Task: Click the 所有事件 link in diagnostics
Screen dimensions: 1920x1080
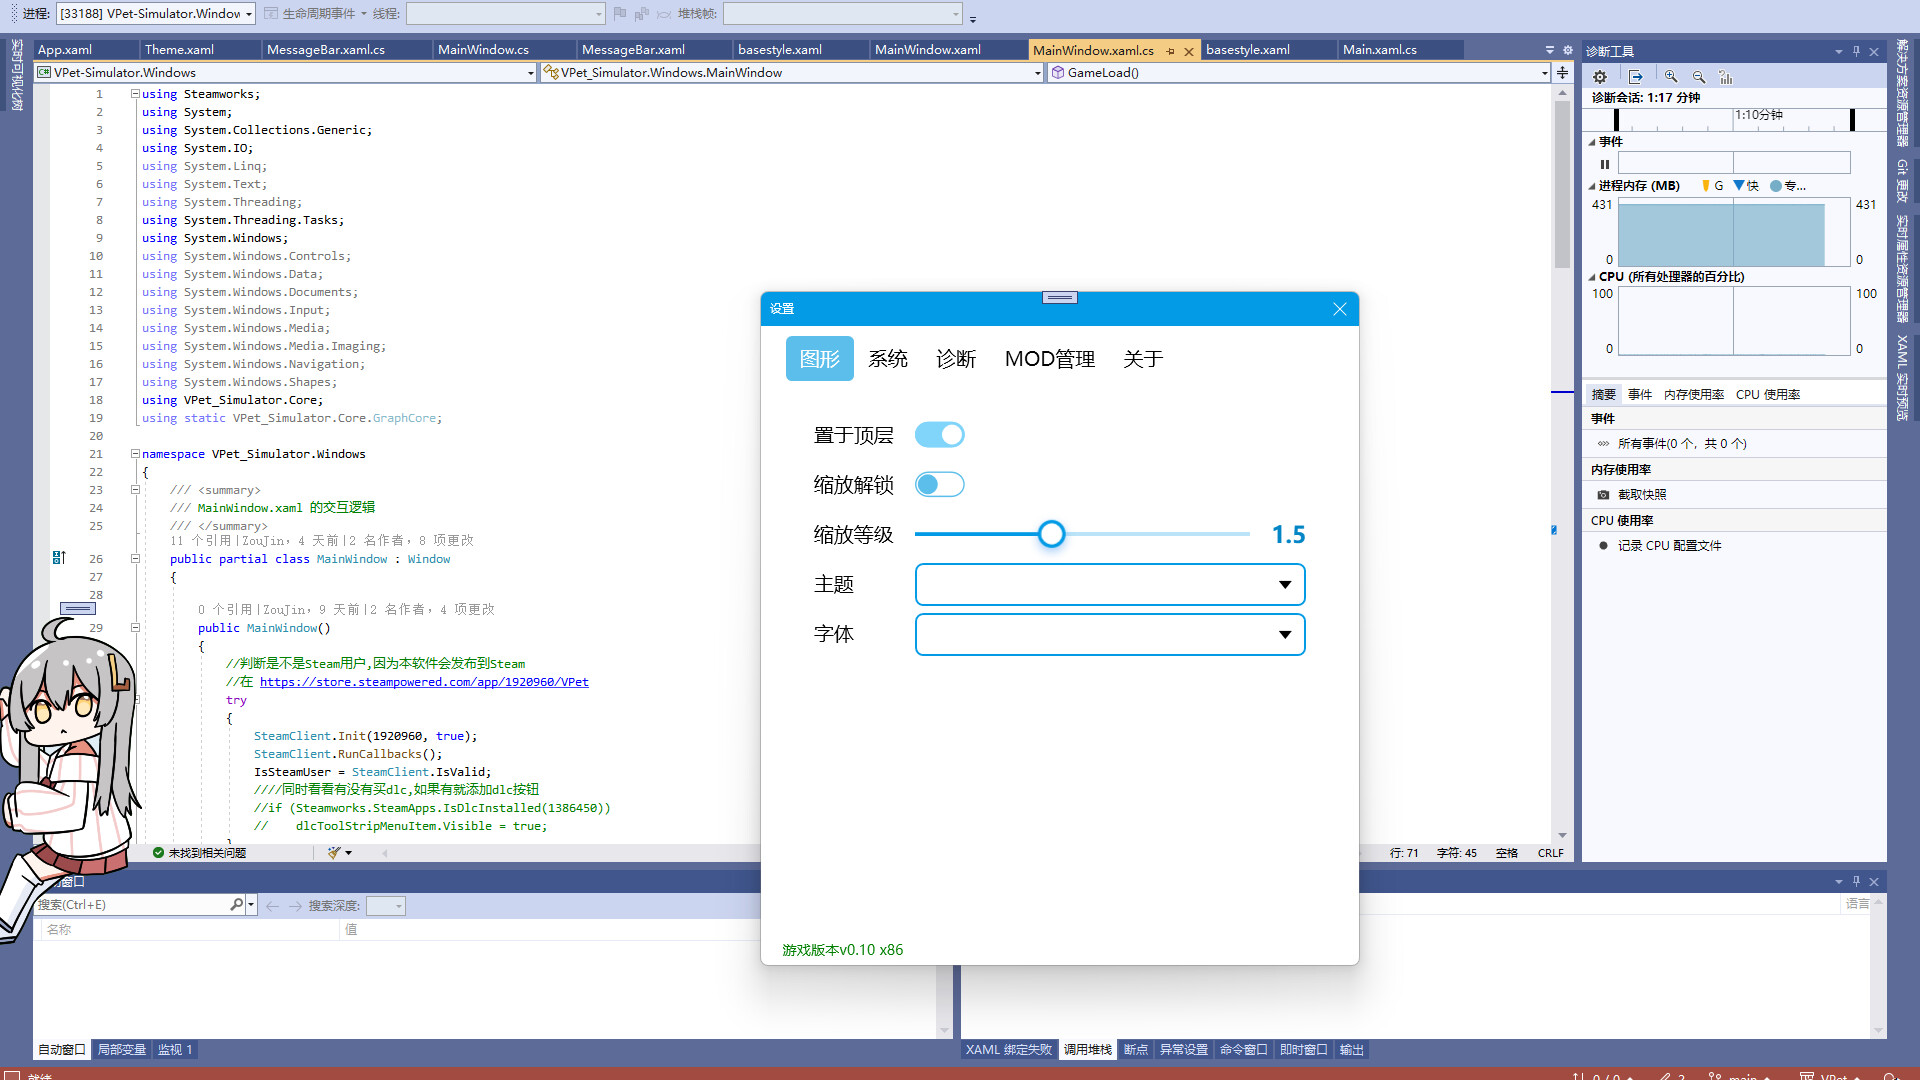Action: pos(1682,444)
